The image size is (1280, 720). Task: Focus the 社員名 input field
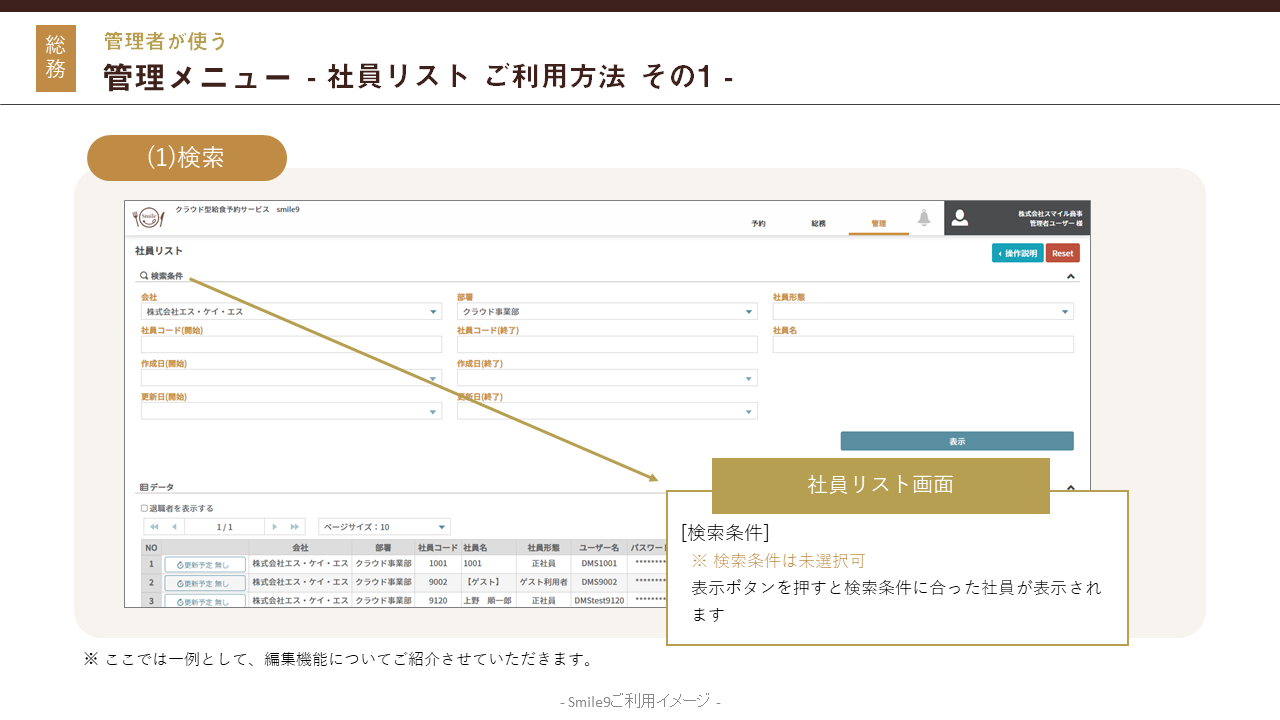coord(923,345)
